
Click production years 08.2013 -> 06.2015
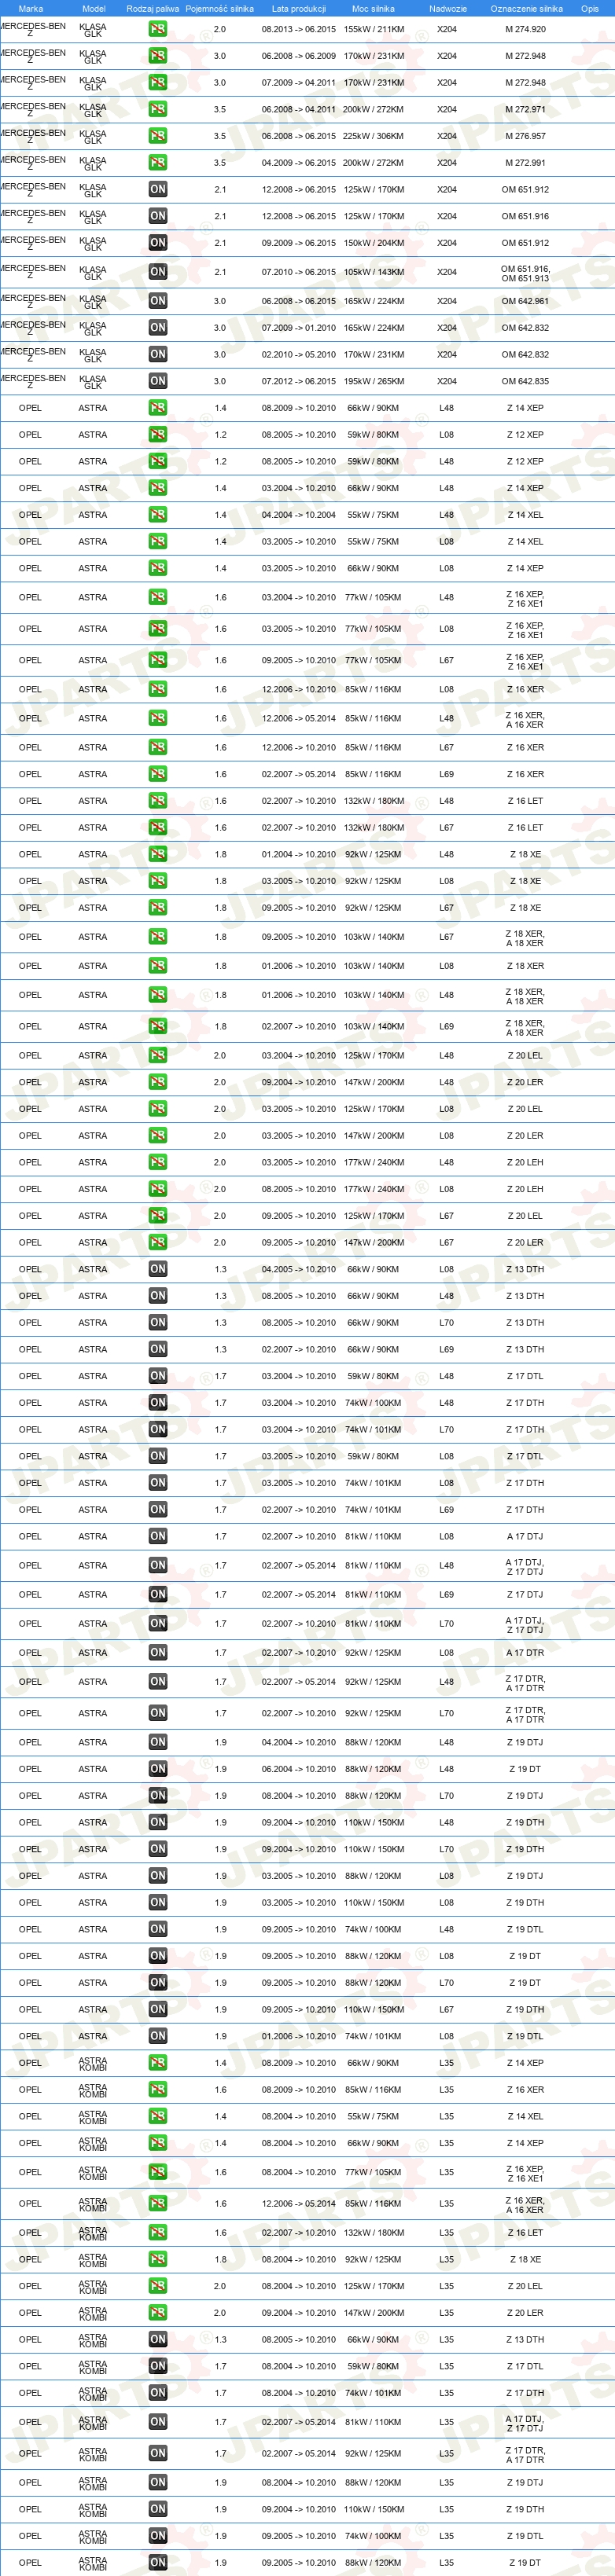[x=299, y=29]
